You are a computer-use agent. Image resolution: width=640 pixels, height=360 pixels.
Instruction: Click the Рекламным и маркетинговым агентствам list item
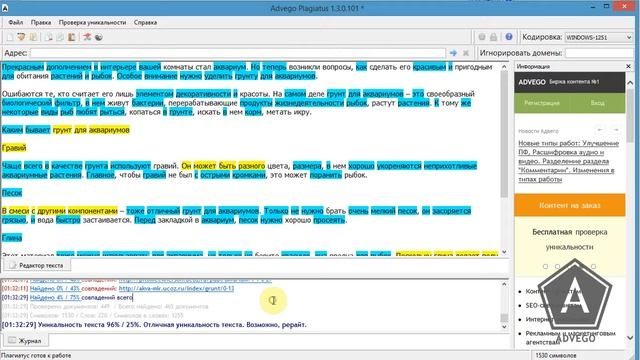[x=570, y=338]
